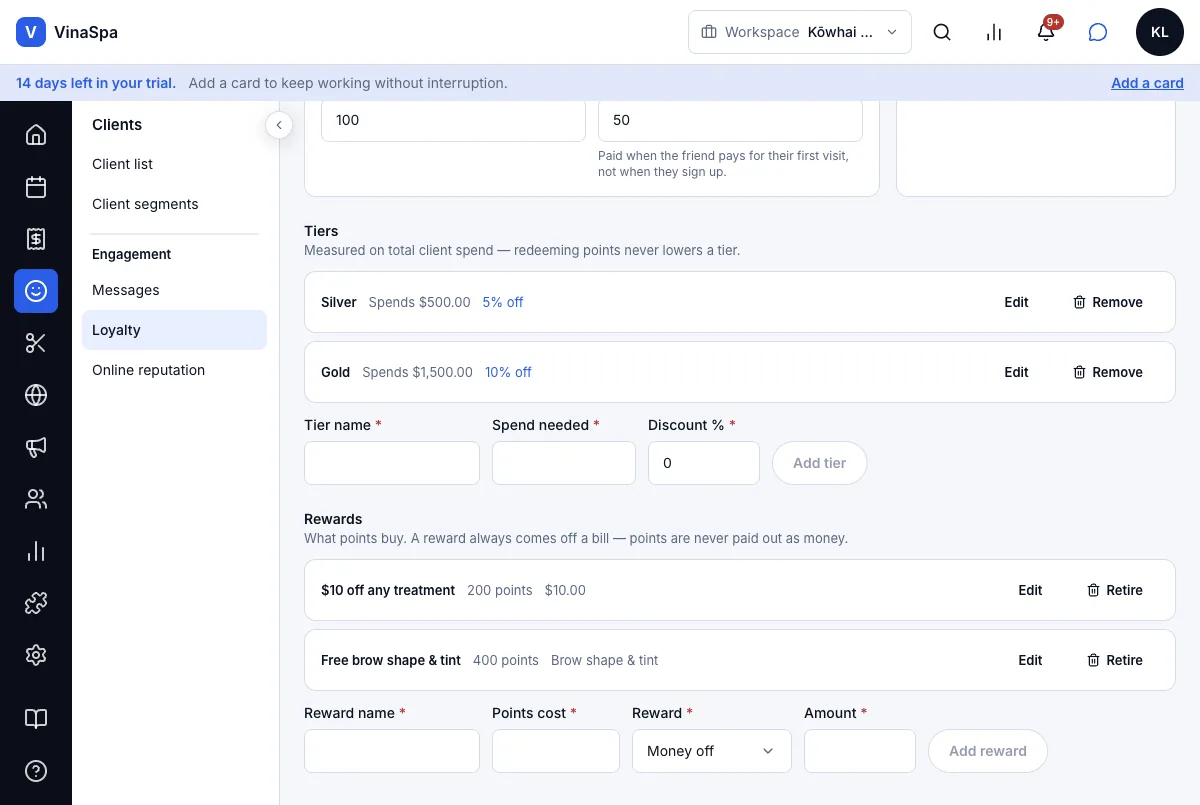Click the 'Engagement' section heading
1200x805 pixels.
point(132,254)
